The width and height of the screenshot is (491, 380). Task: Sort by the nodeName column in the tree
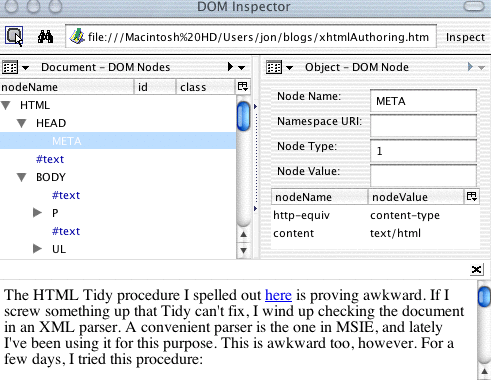(67, 87)
